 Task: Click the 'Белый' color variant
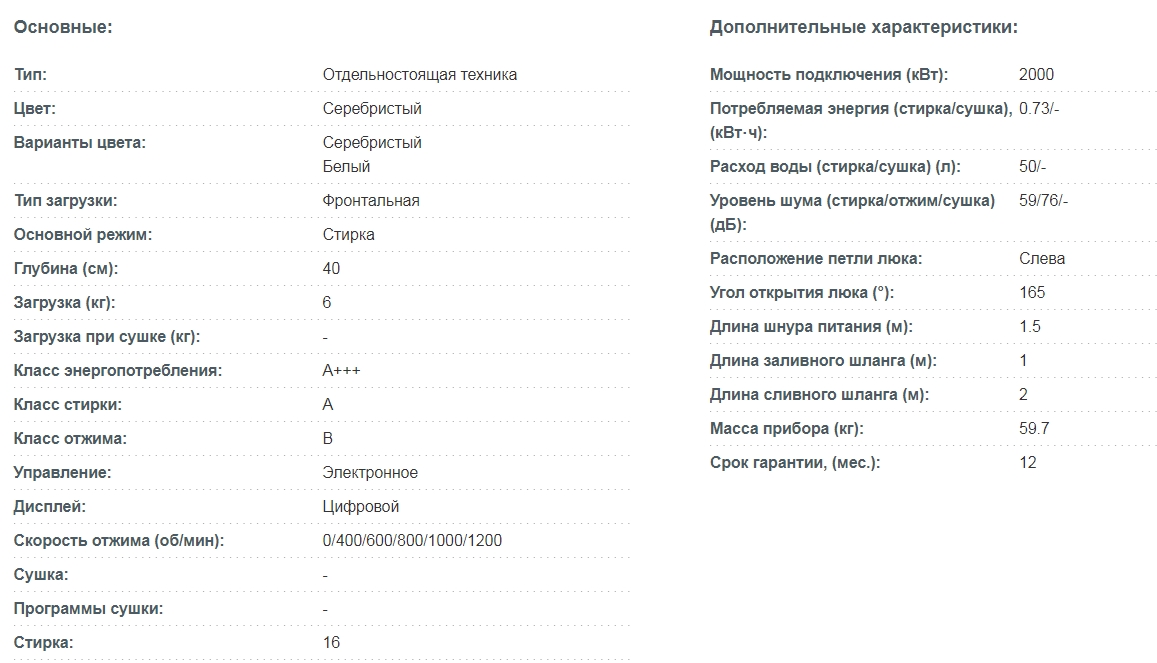pyautogui.click(x=346, y=166)
